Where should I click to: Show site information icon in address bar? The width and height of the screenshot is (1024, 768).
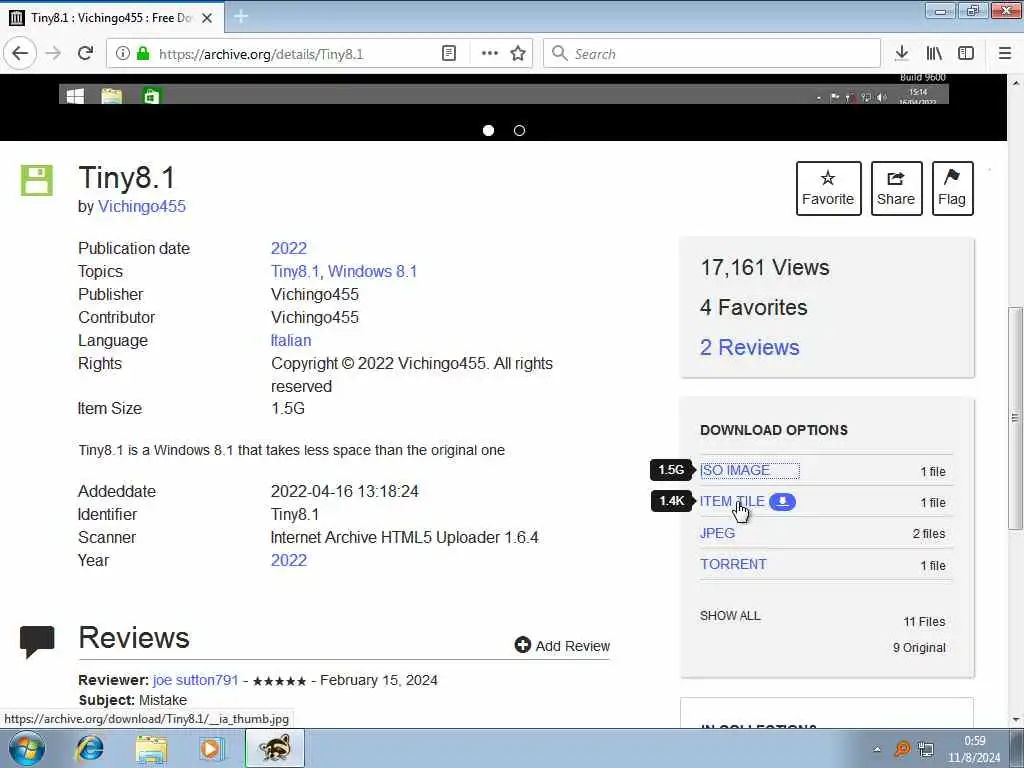(x=123, y=54)
